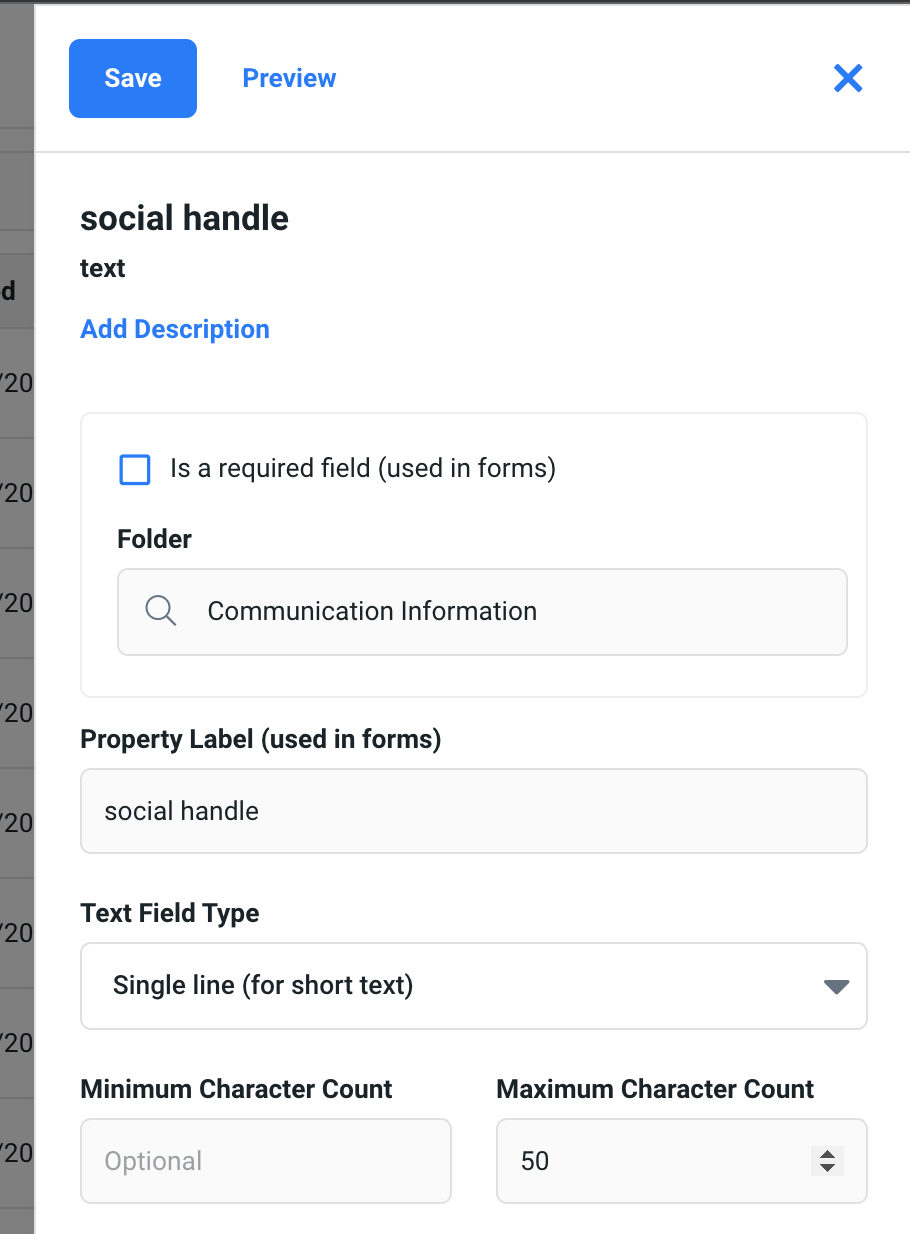Increase Maximum Character Count with the up arrow
910x1234 pixels.
[827, 1153]
